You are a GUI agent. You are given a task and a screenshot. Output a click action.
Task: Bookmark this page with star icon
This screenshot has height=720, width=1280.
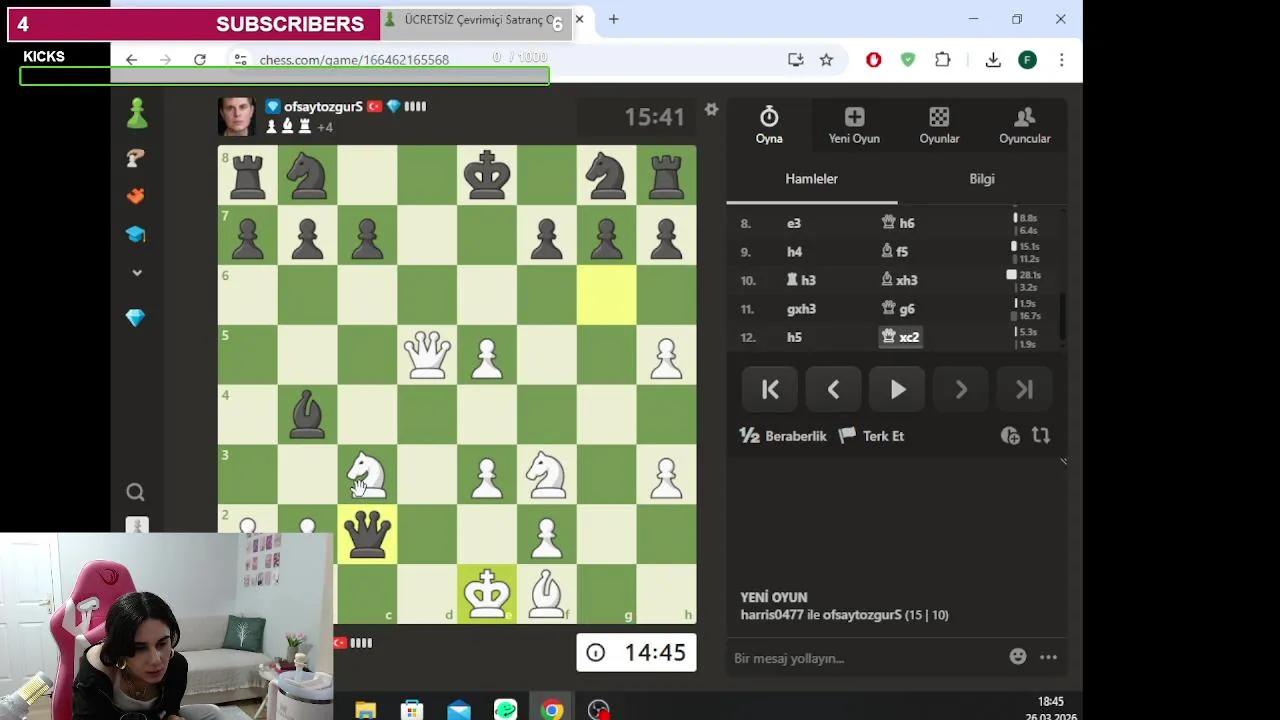point(826,60)
